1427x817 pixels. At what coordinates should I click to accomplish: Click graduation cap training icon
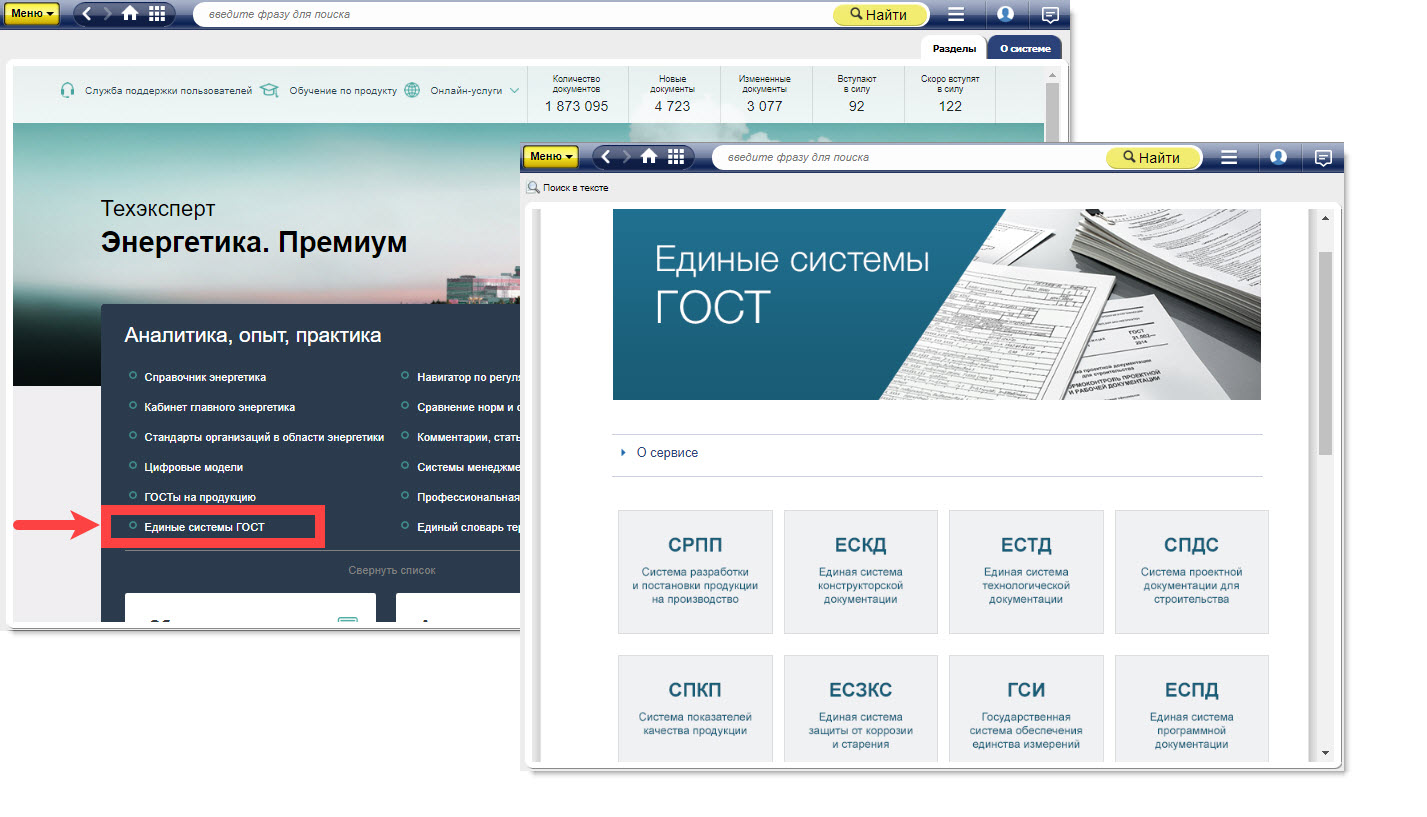coord(269,90)
